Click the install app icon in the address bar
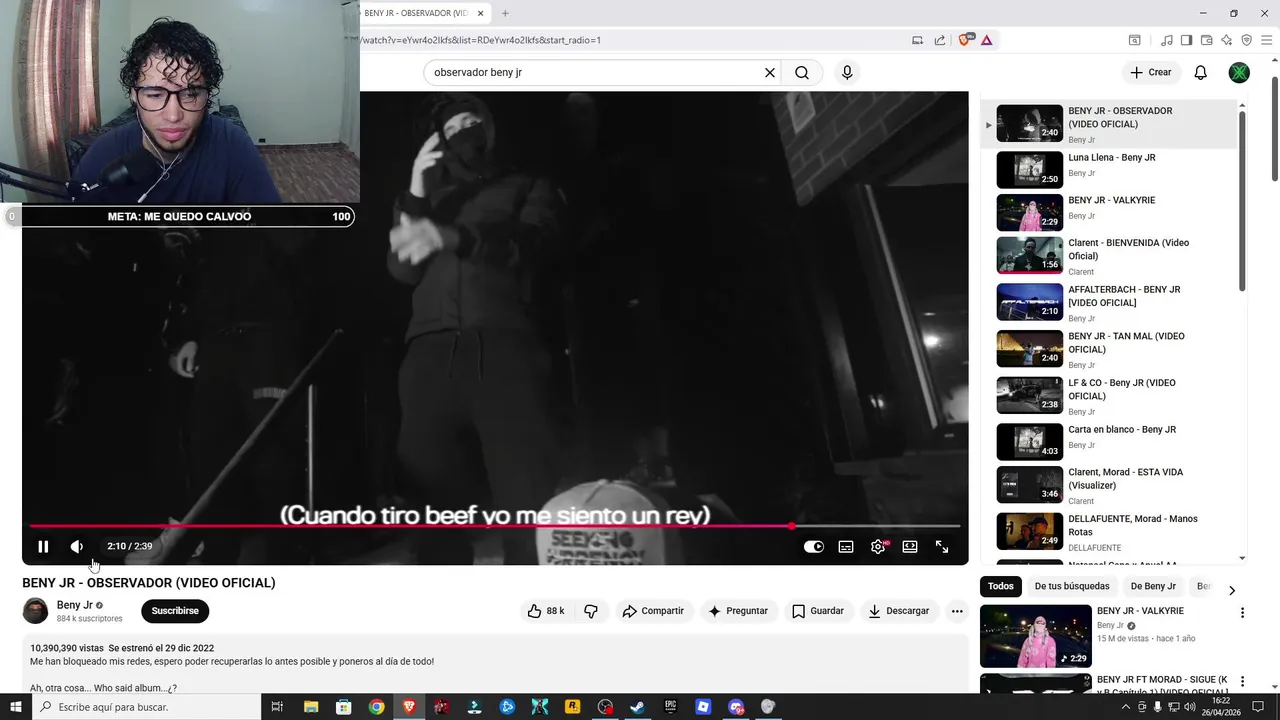The height and width of the screenshot is (720, 1280). pyautogui.click(x=917, y=40)
